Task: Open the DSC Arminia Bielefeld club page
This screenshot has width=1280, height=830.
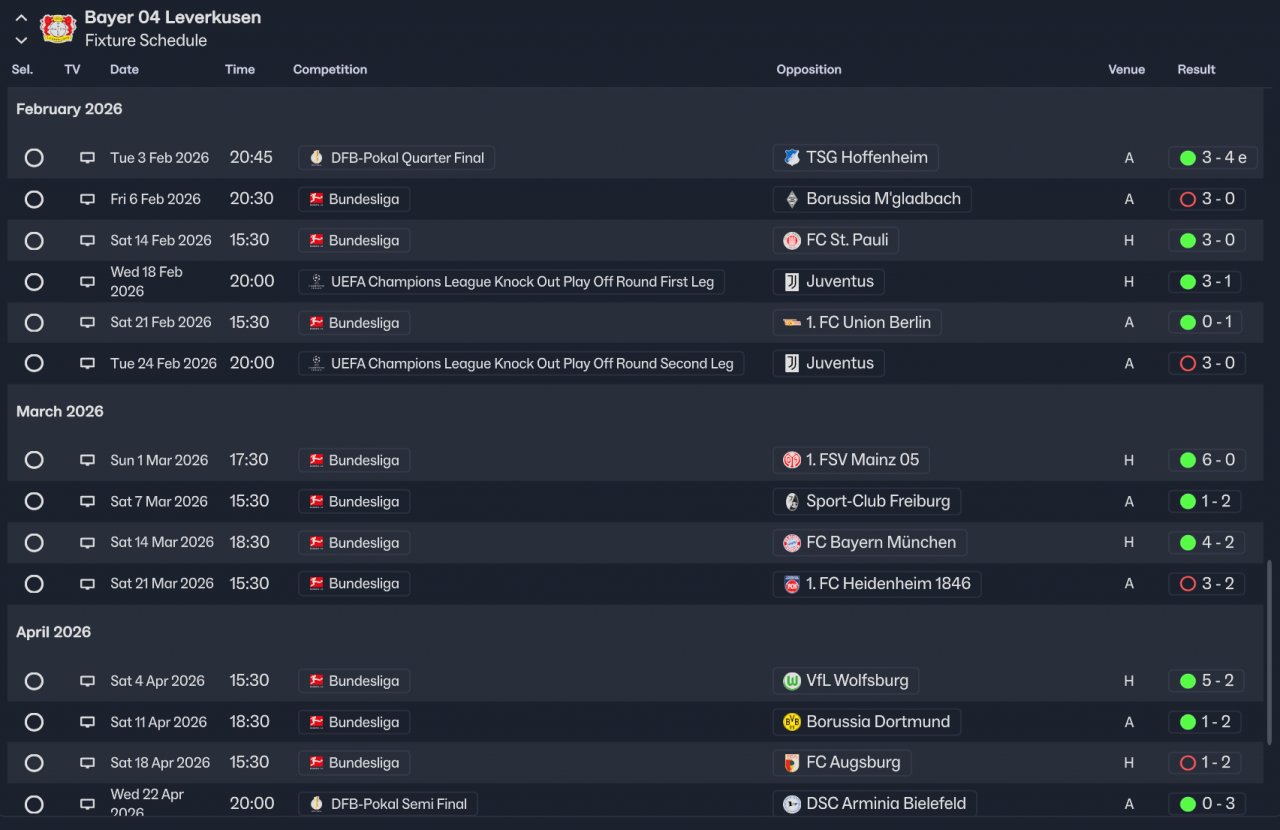Action: coord(875,804)
